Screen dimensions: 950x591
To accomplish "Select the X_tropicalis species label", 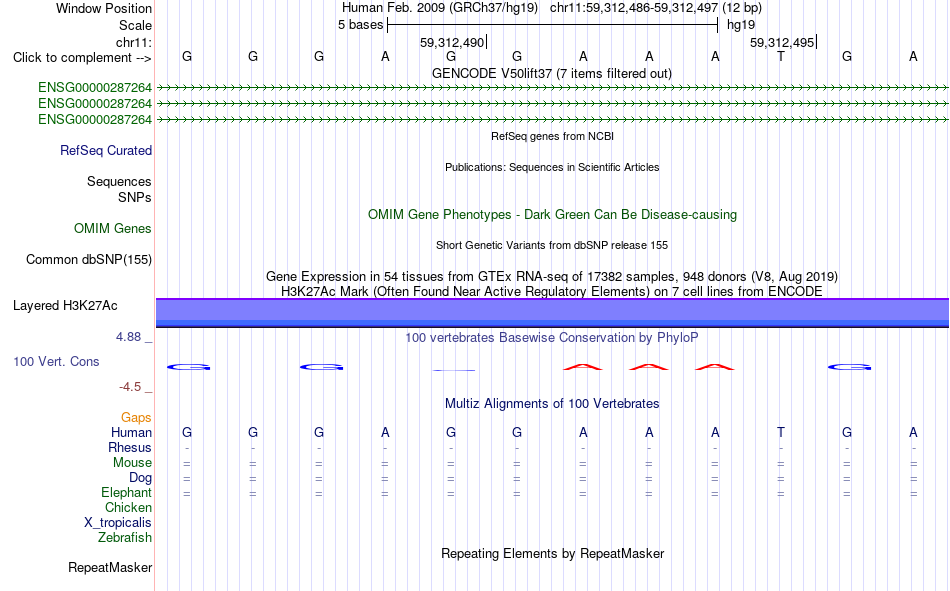I will click(x=118, y=523).
